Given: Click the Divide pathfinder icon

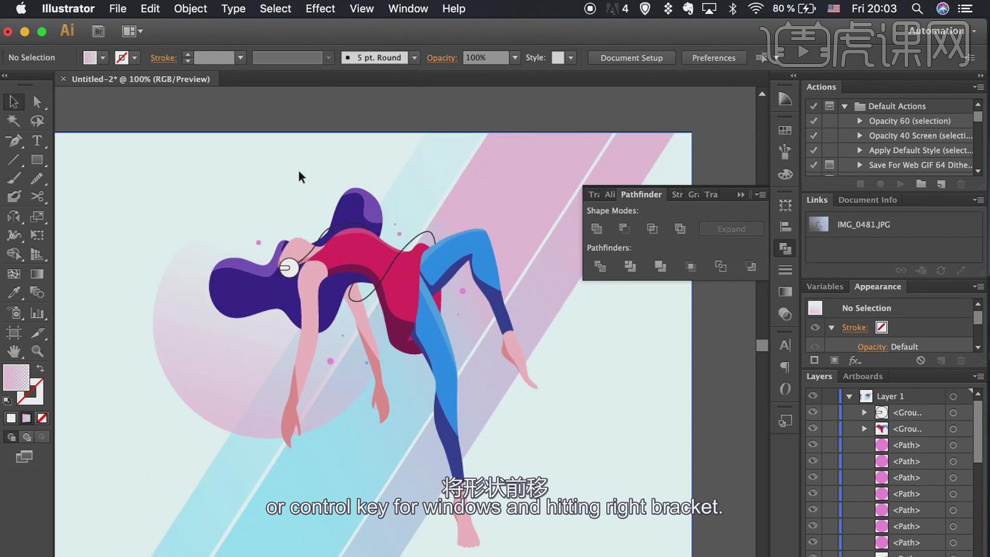Looking at the screenshot, I should point(600,267).
